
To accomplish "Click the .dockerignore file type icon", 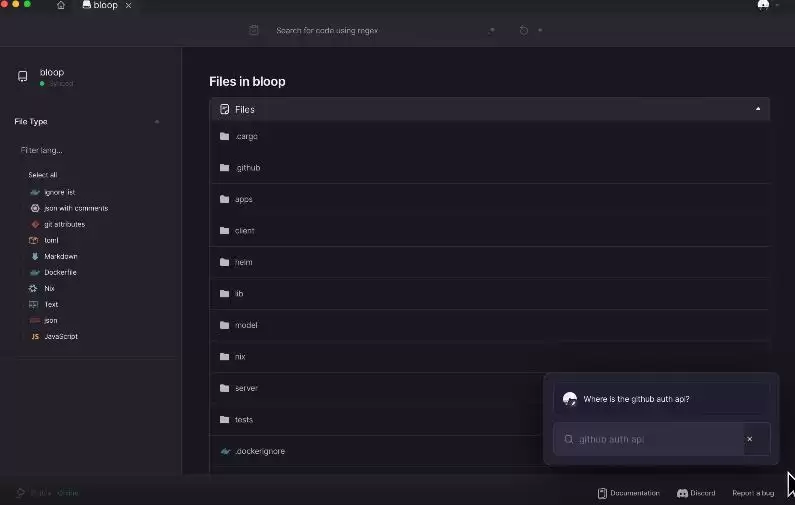I will [225, 451].
